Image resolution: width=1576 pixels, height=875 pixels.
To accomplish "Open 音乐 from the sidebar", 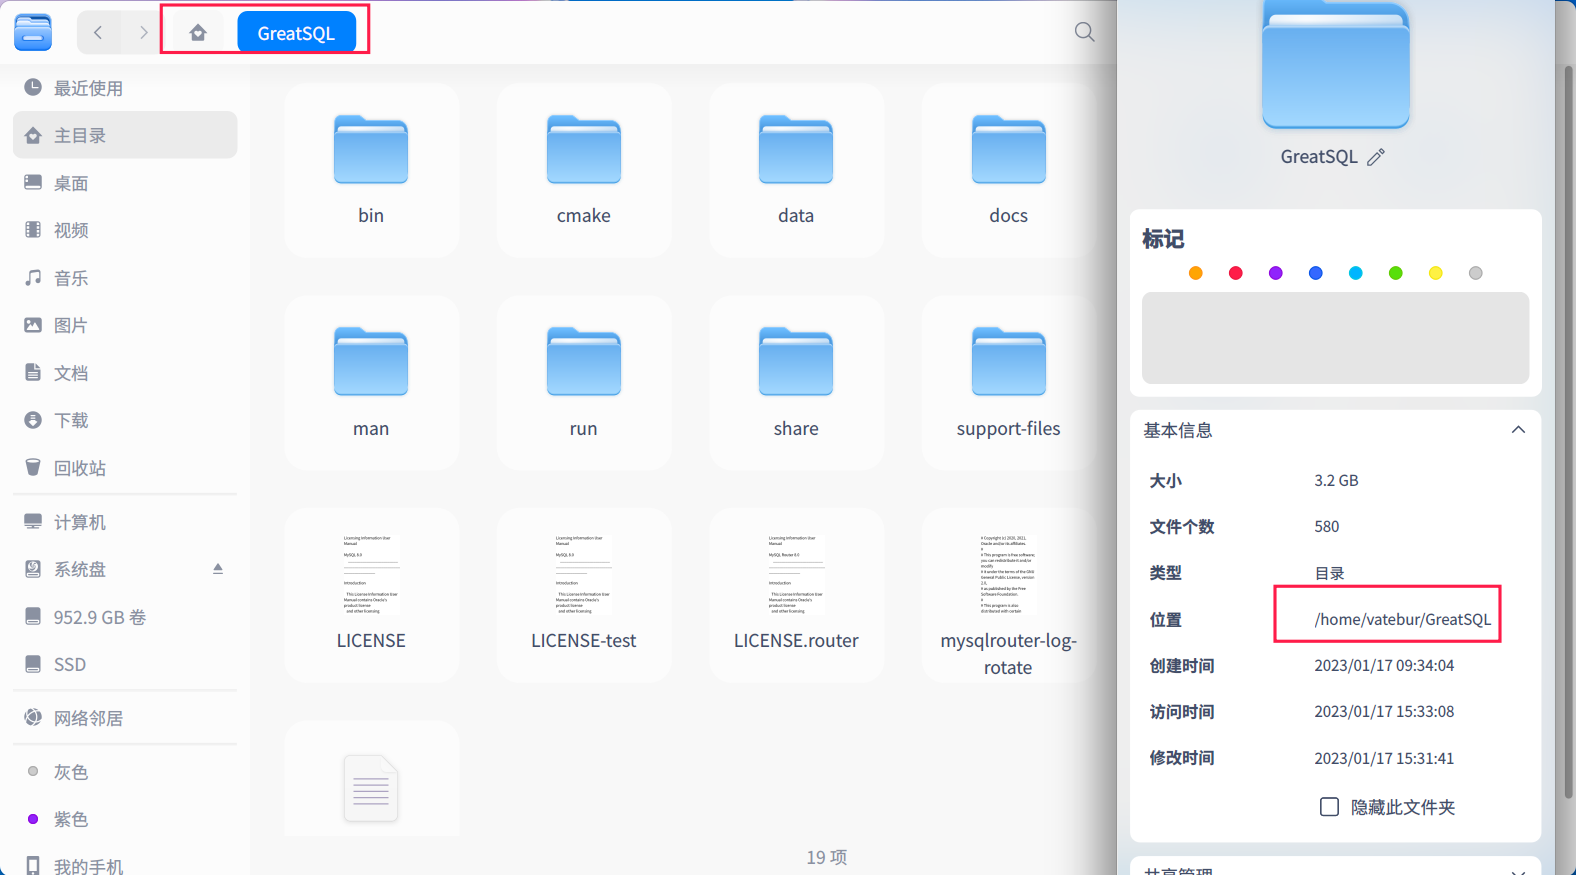I will (x=125, y=278).
